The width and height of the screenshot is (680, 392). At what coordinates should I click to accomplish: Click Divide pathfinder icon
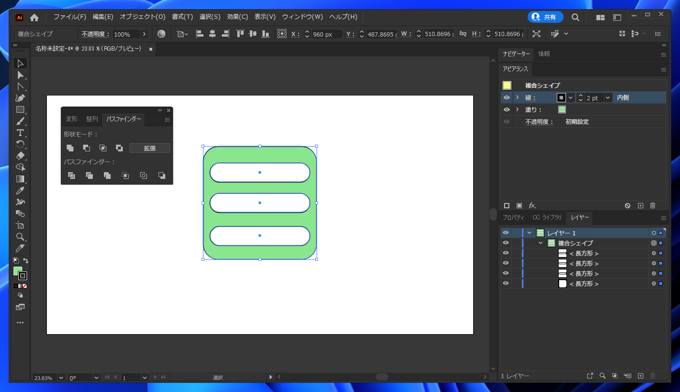[x=72, y=176]
